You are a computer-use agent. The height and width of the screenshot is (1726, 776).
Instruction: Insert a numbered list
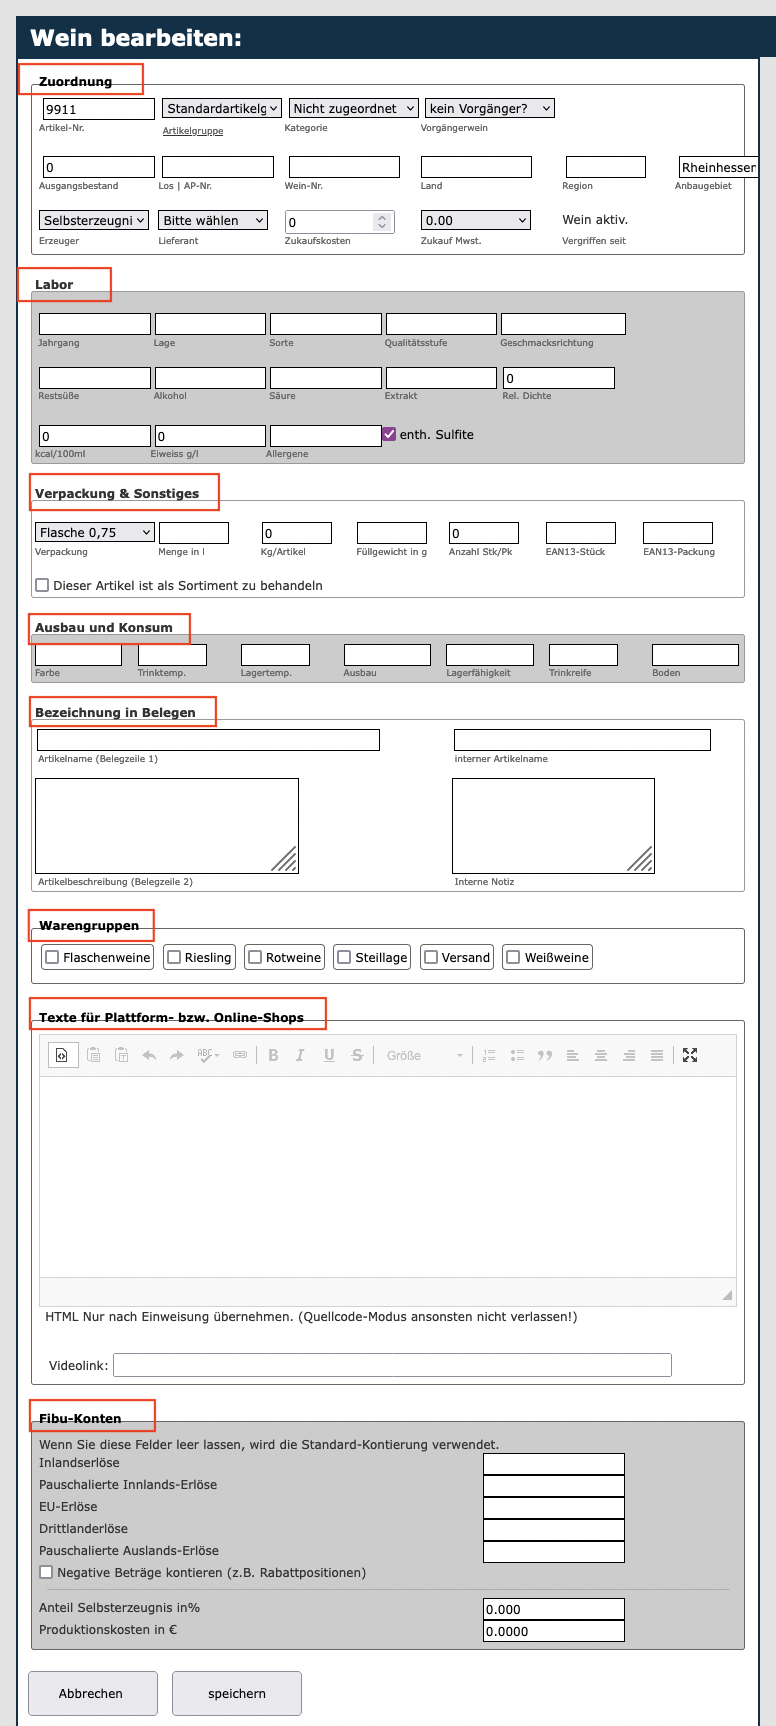pyautogui.click(x=489, y=1055)
